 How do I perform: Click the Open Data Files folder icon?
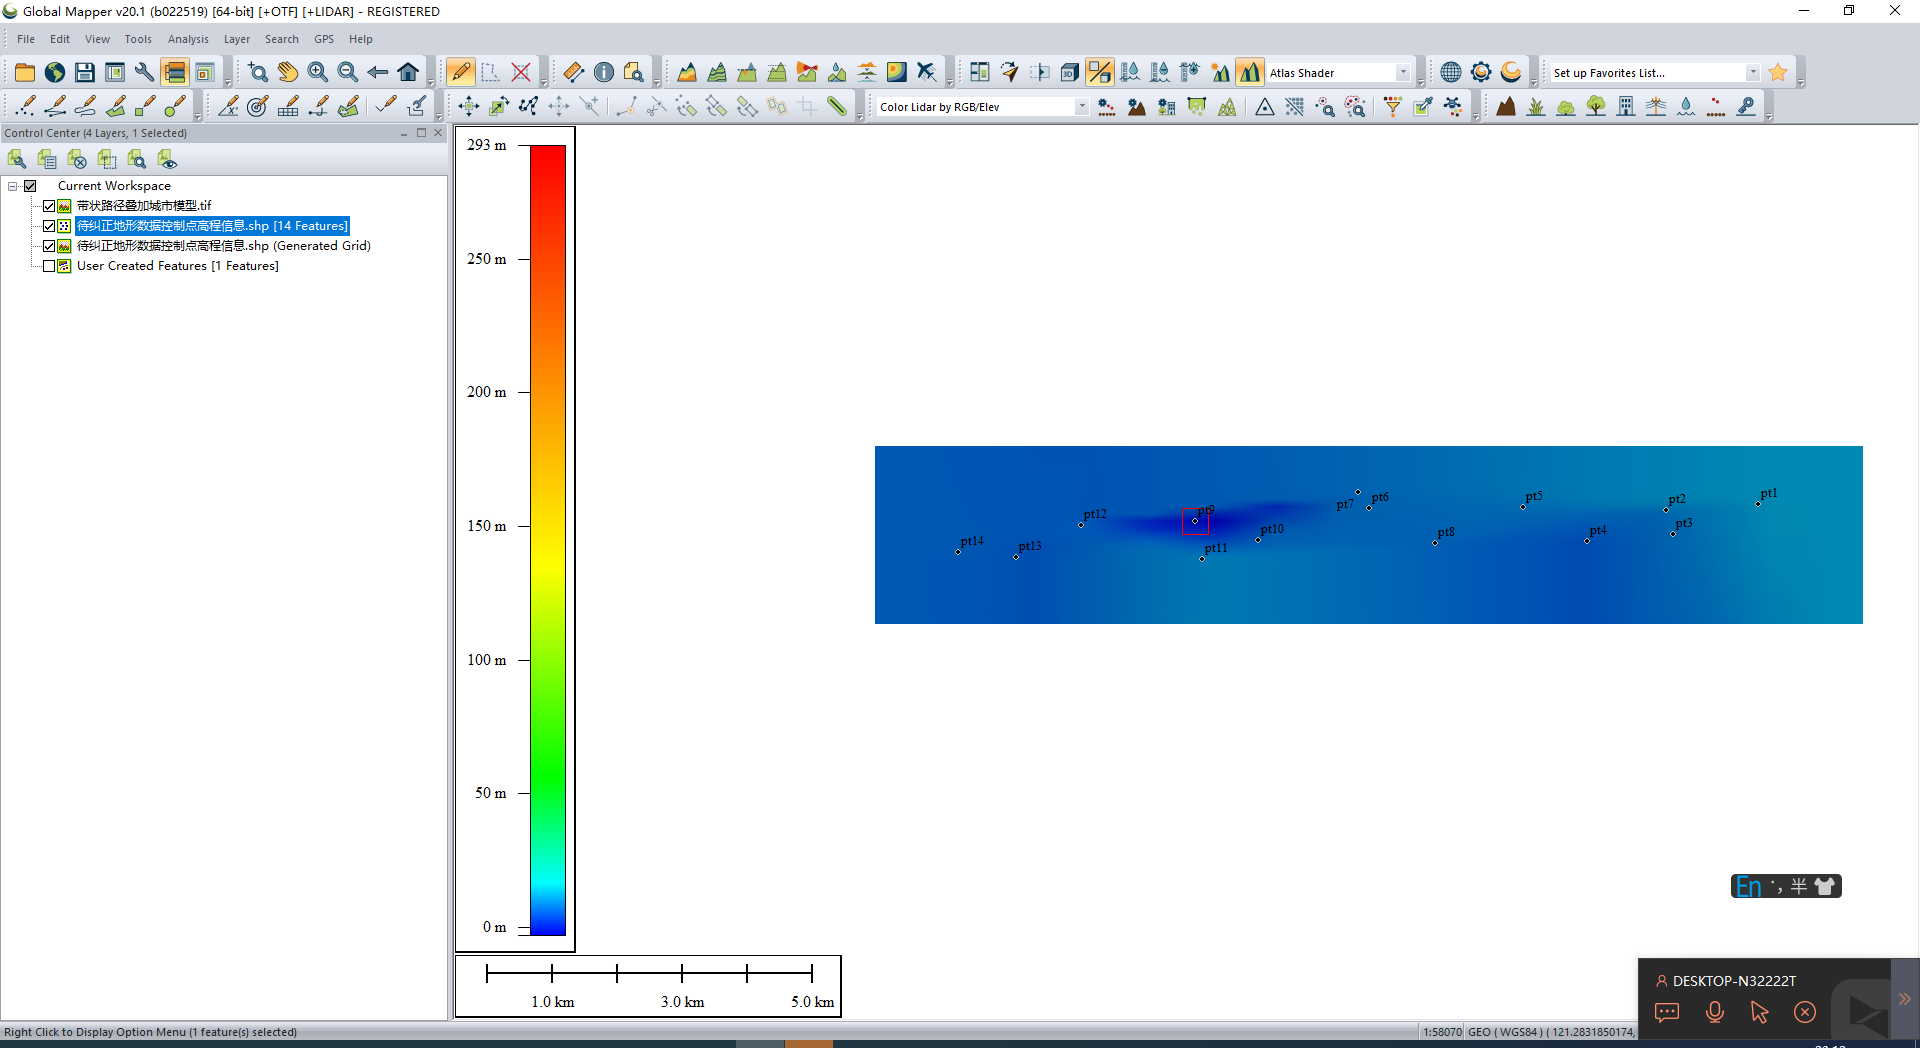pyautogui.click(x=25, y=72)
